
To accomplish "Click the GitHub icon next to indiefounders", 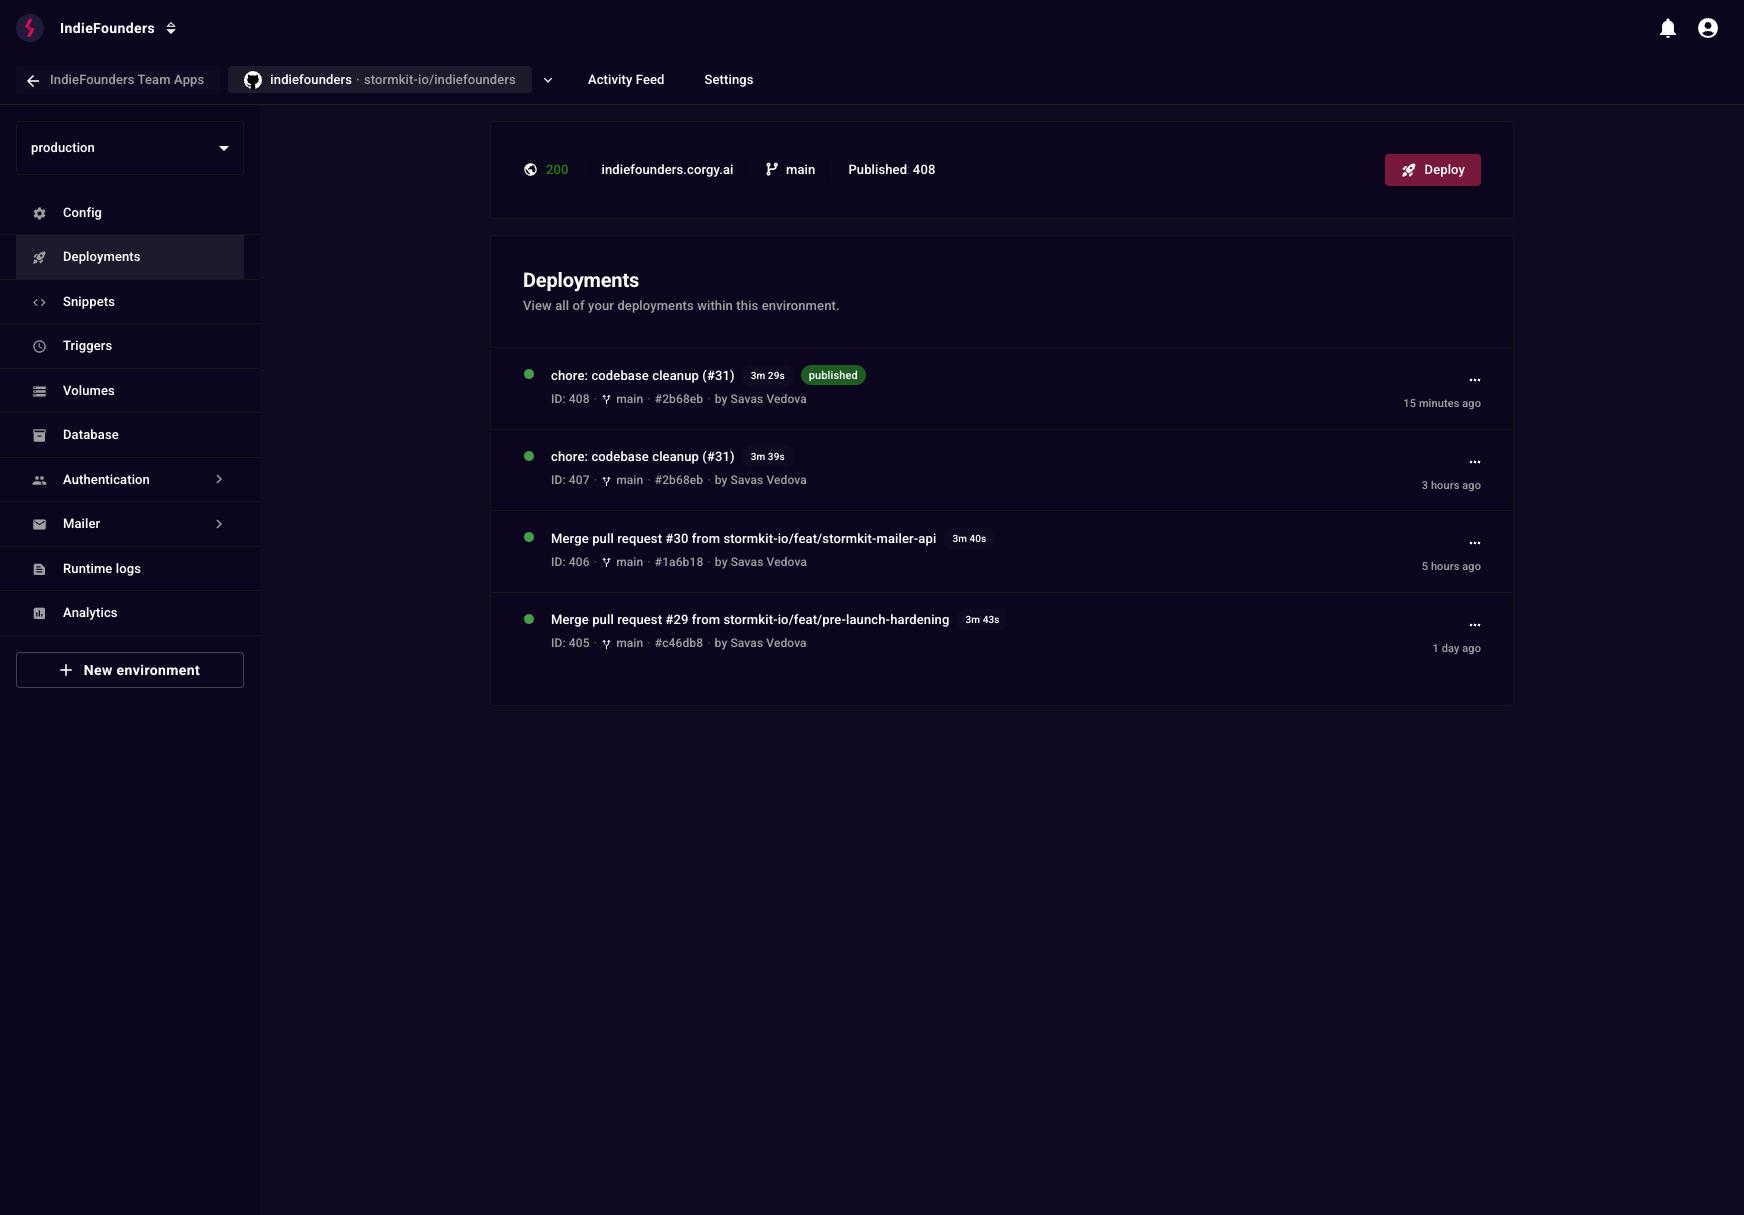I will (x=253, y=80).
